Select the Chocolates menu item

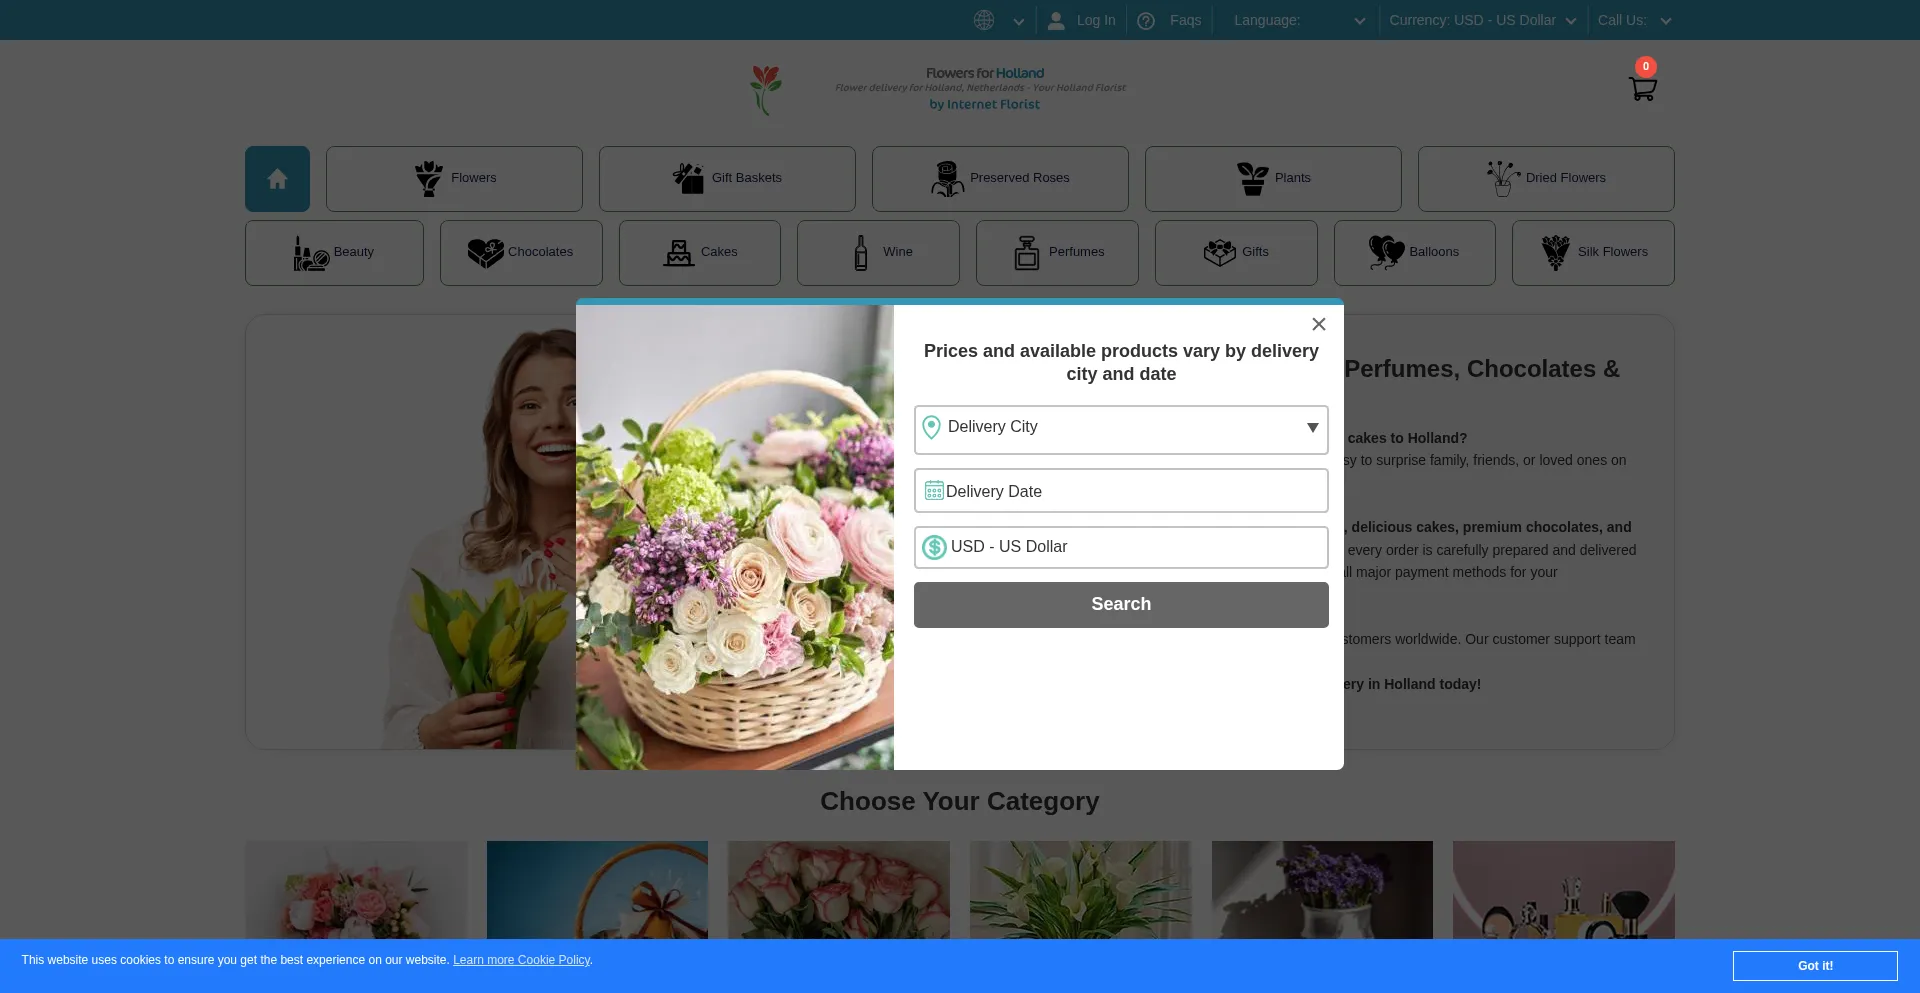tap(521, 253)
